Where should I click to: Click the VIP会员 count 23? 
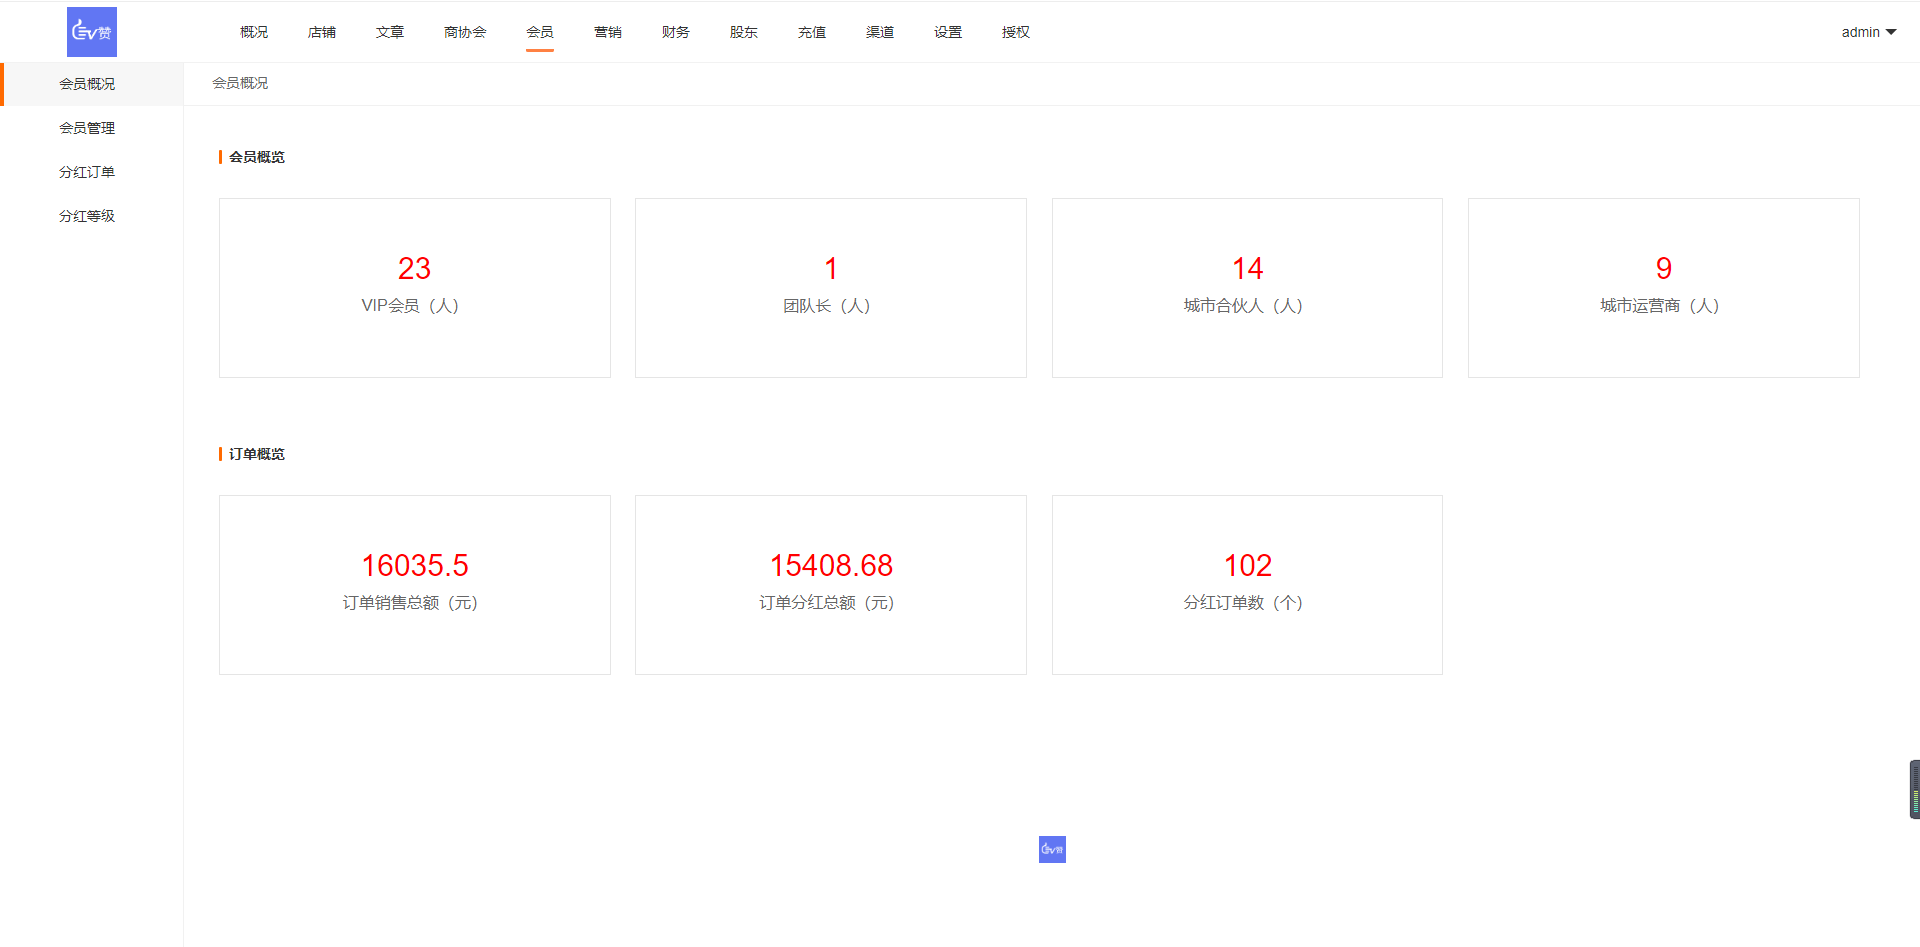click(414, 268)
